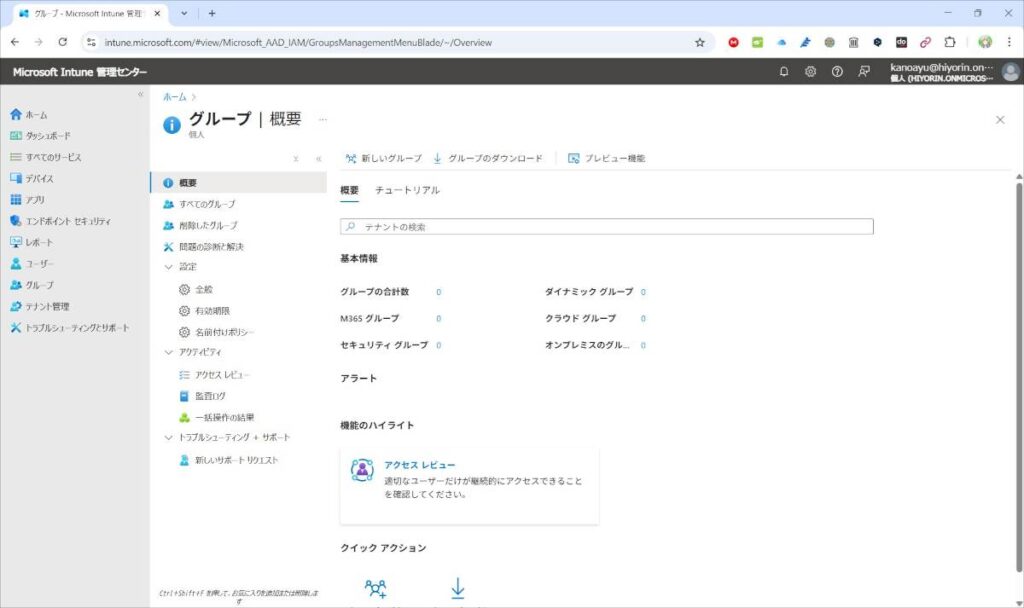The width and height of the screenshot is (1024, 608).
Task: Open 新しいサポート リクエスト menu item
Action: click(229, 460)
